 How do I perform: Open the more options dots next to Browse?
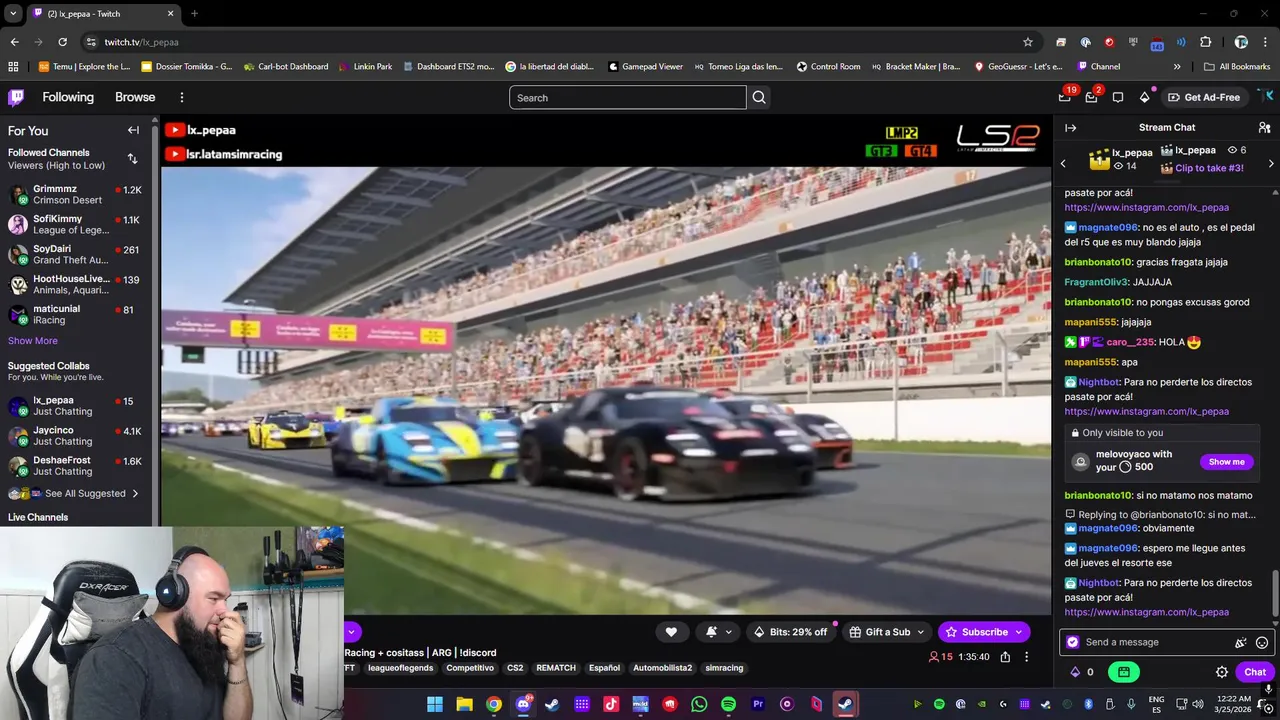[181, 97]
